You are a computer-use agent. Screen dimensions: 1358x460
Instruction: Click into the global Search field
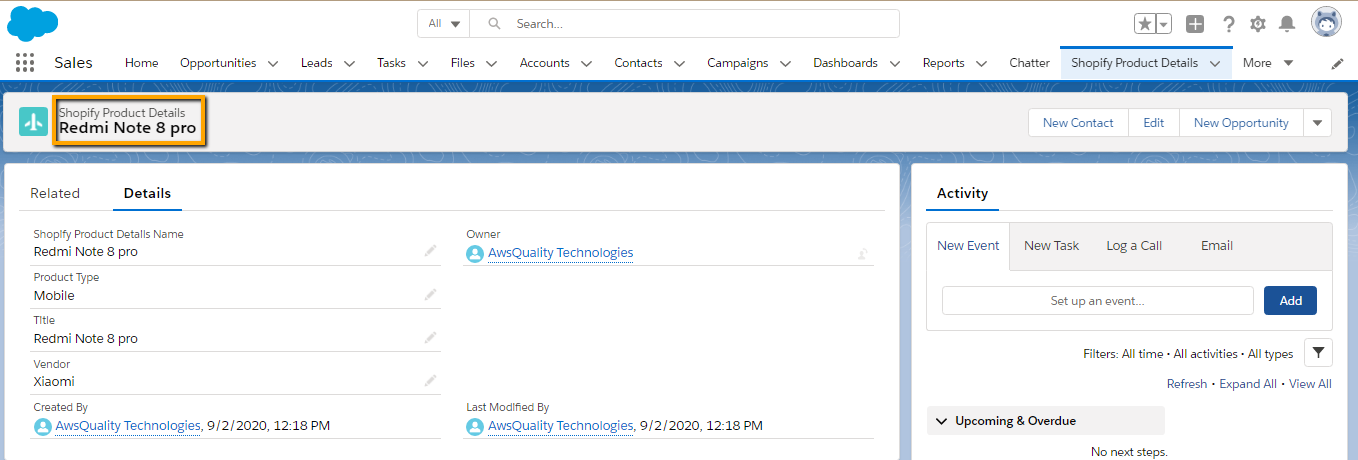pyautogui.click(x=685, y=23)
